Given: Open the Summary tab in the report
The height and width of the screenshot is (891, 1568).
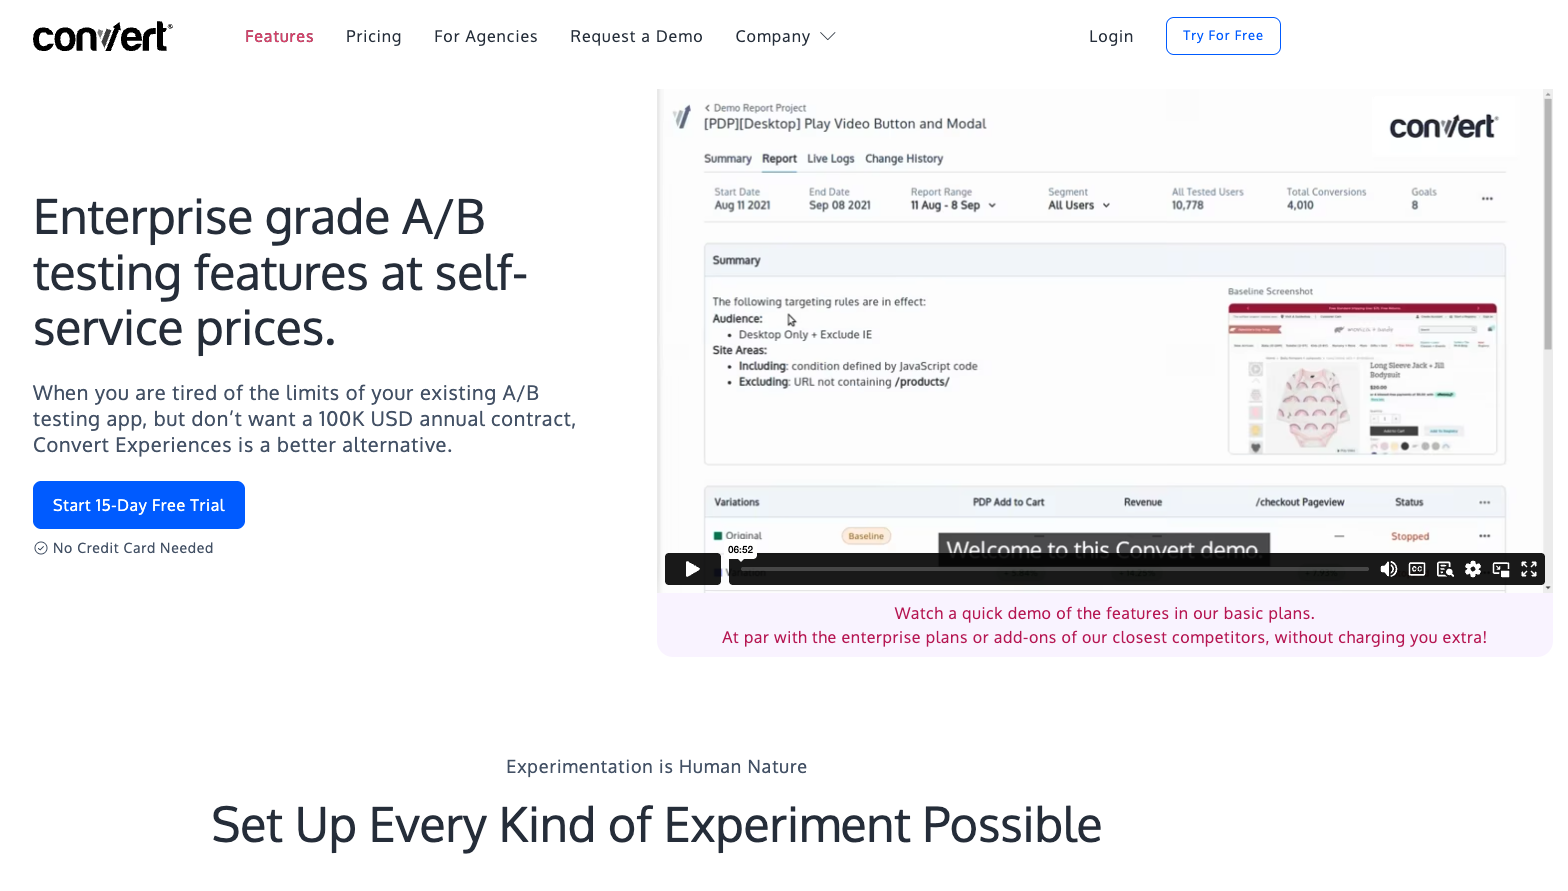Looking at the screenshot, I should (727, 158).
